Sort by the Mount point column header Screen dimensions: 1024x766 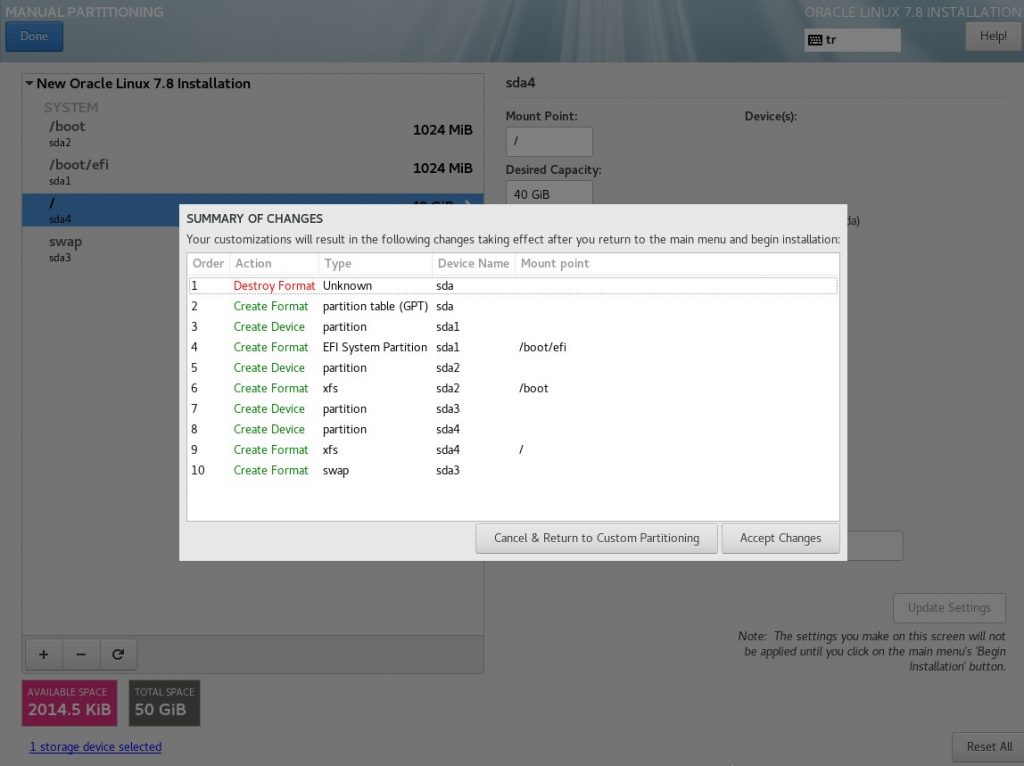pyautogui.click(x=677, y=263)
